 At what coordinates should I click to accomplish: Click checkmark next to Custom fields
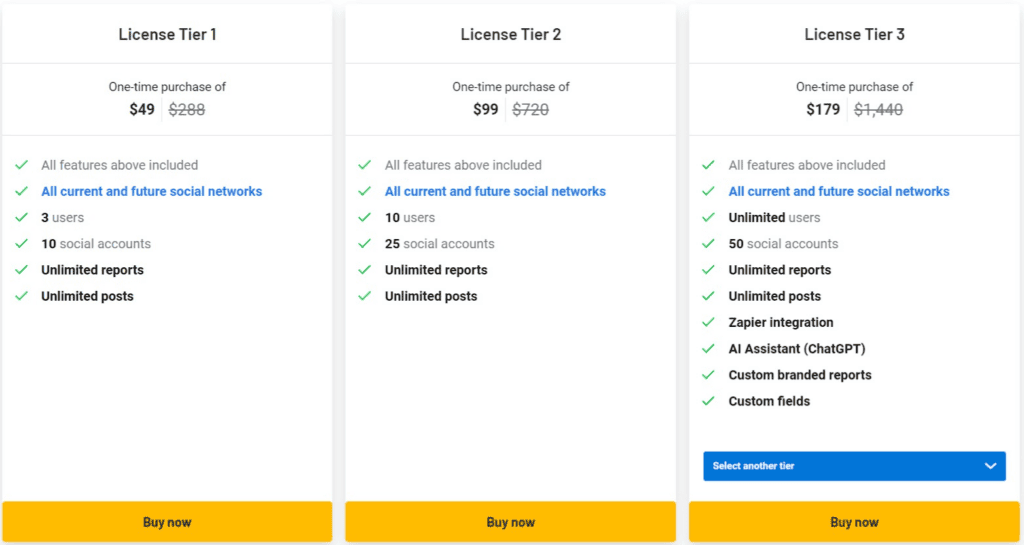pos(708,401)
